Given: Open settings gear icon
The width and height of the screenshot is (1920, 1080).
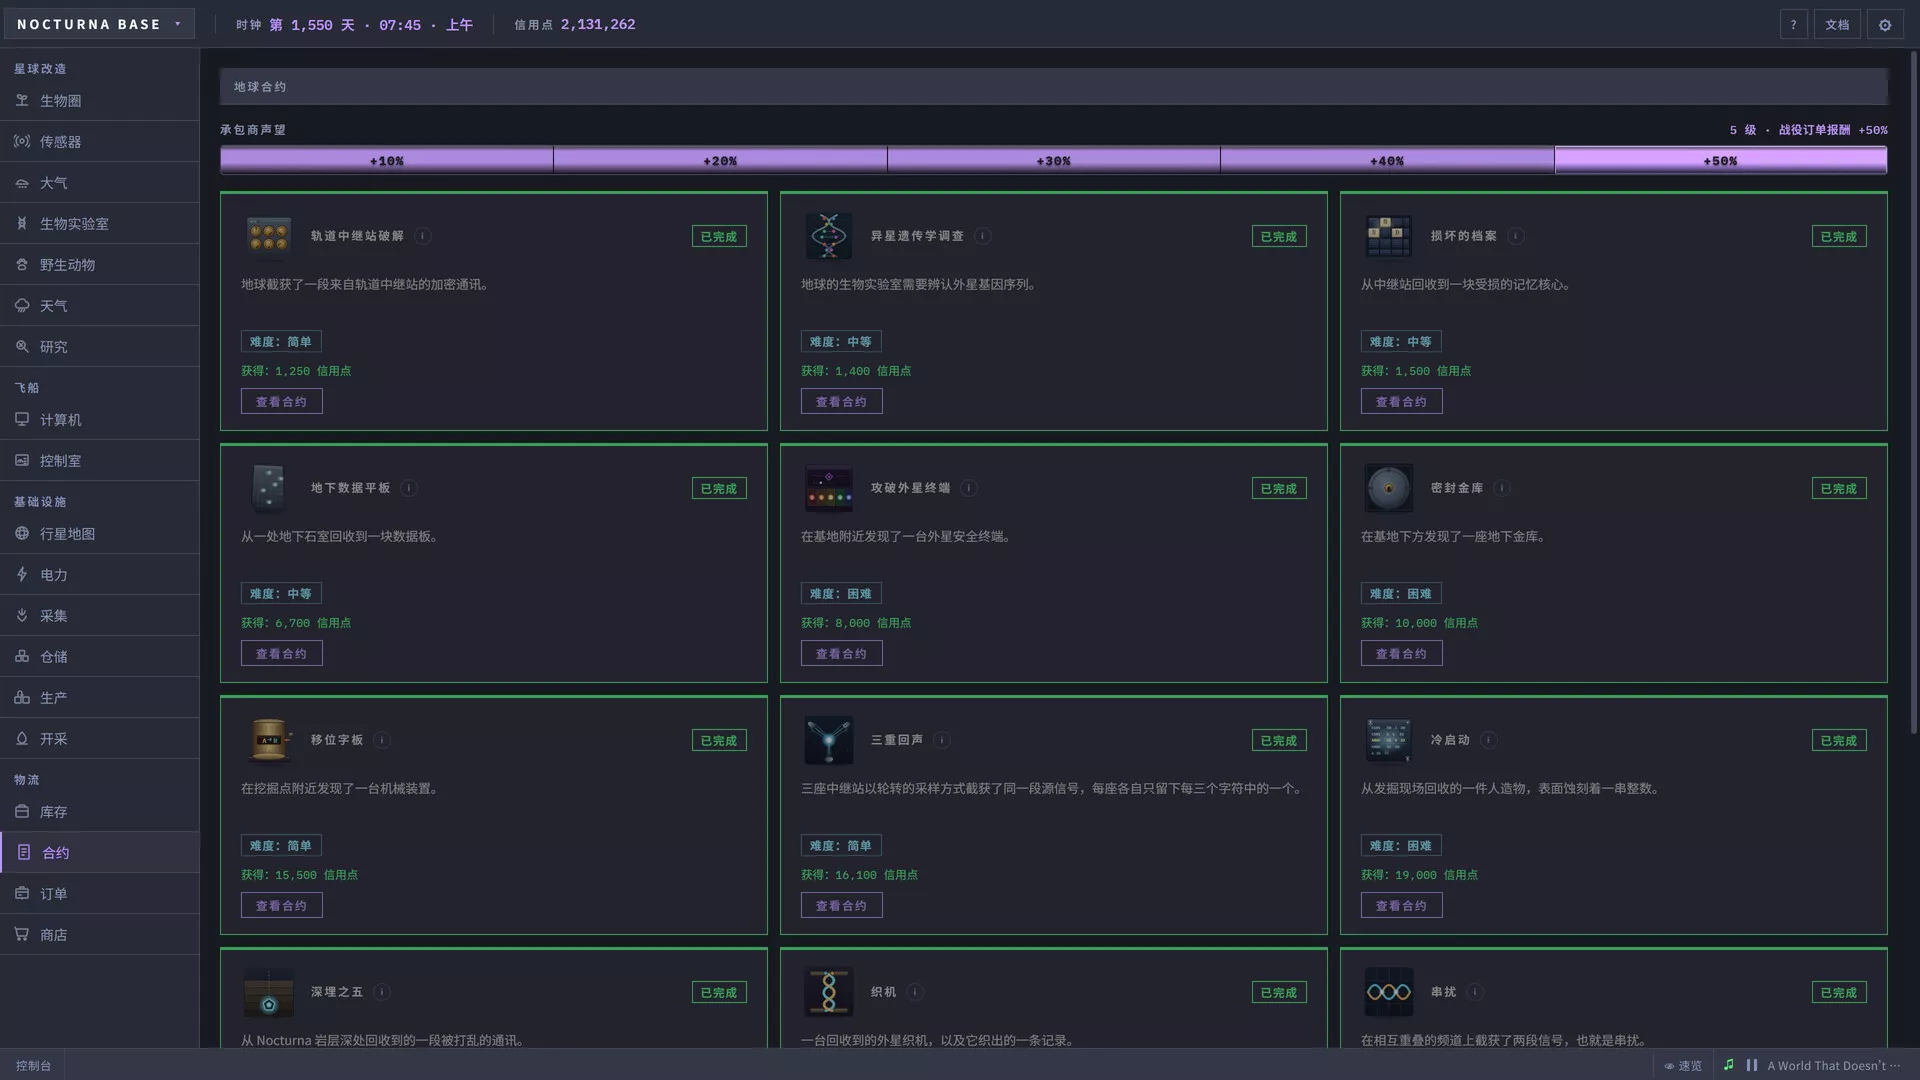Looking at the screenshot, I should pos(1885,25).
